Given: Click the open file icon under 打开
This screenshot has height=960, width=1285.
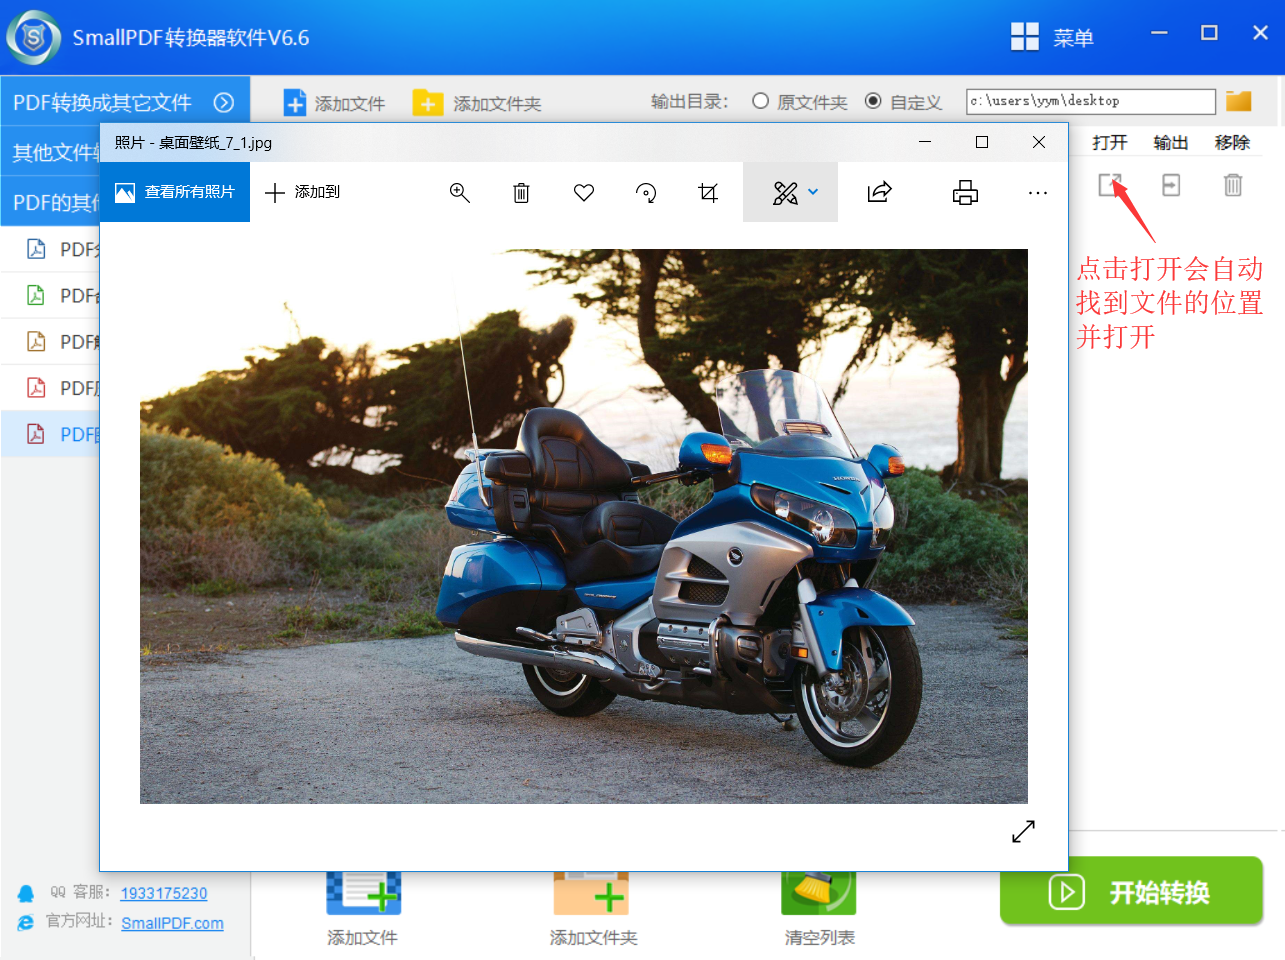Looking at the screenshot, I should [1110, 185].
